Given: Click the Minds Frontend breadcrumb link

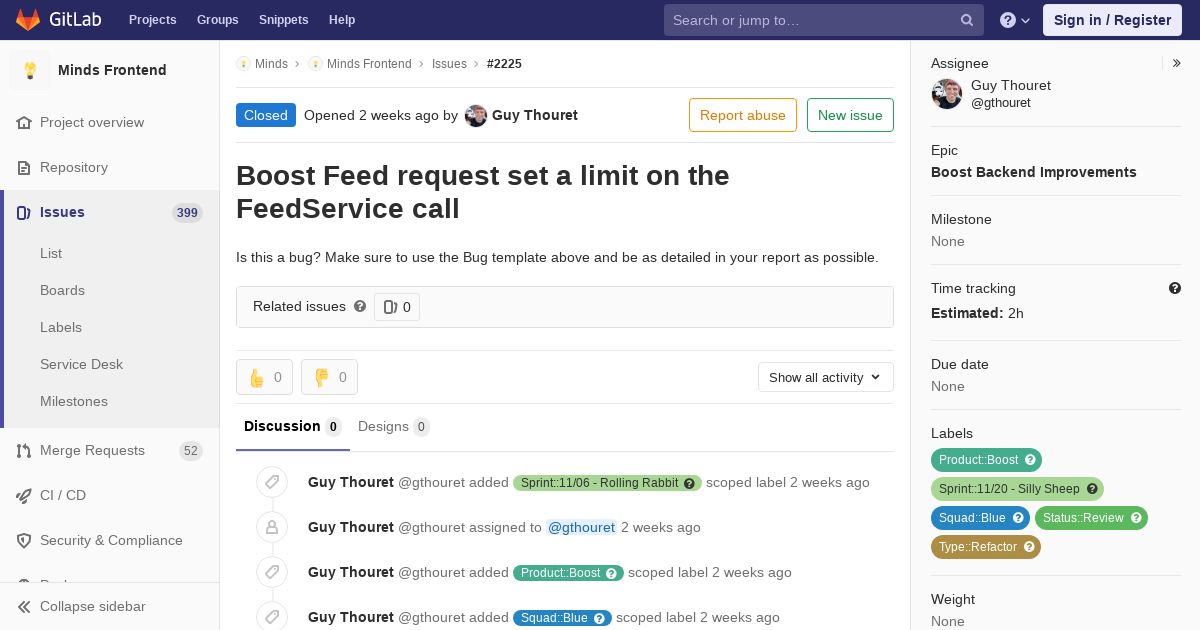Looking at the screenshot, I should point(369,63).
